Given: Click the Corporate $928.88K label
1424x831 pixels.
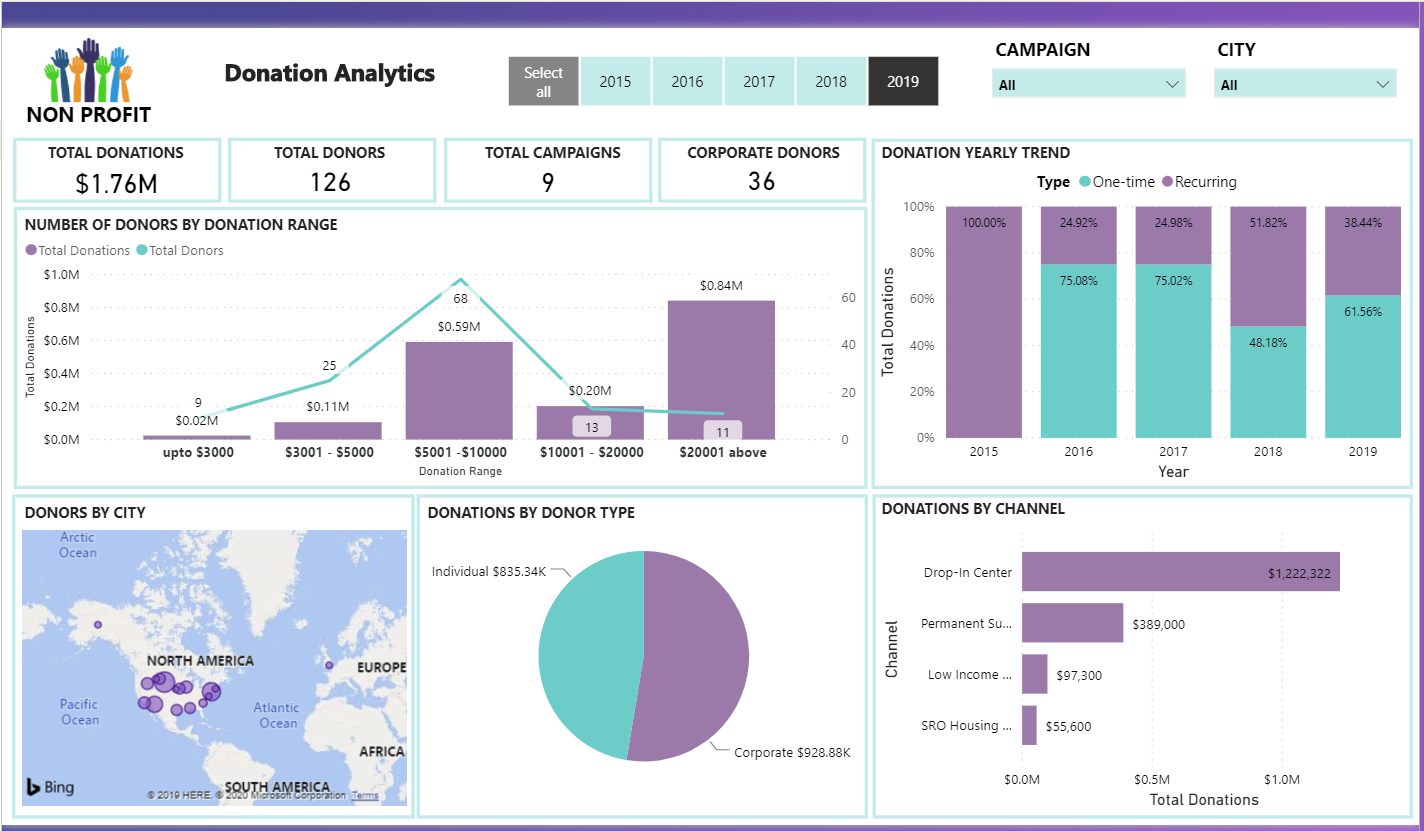Looking at the screenshot, I should (792, 752).
